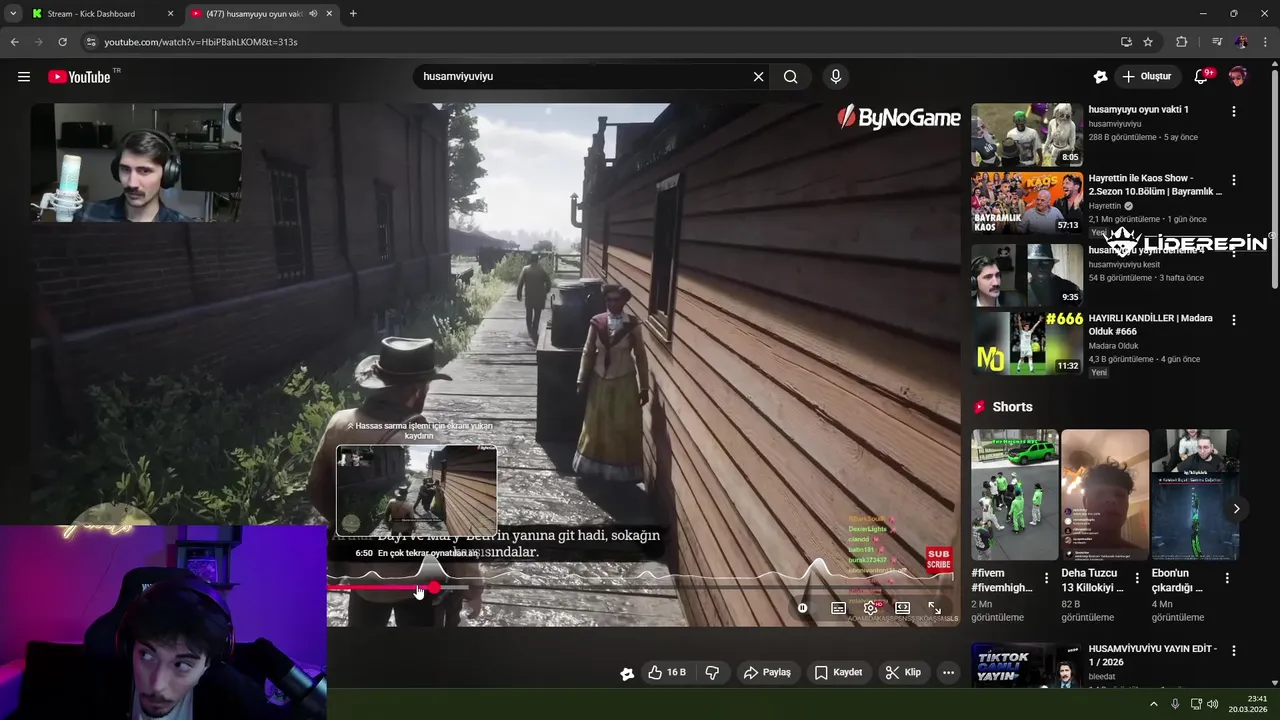Show hidden system tray icons
1280x720 pixels.
[x=1154, y=704]
